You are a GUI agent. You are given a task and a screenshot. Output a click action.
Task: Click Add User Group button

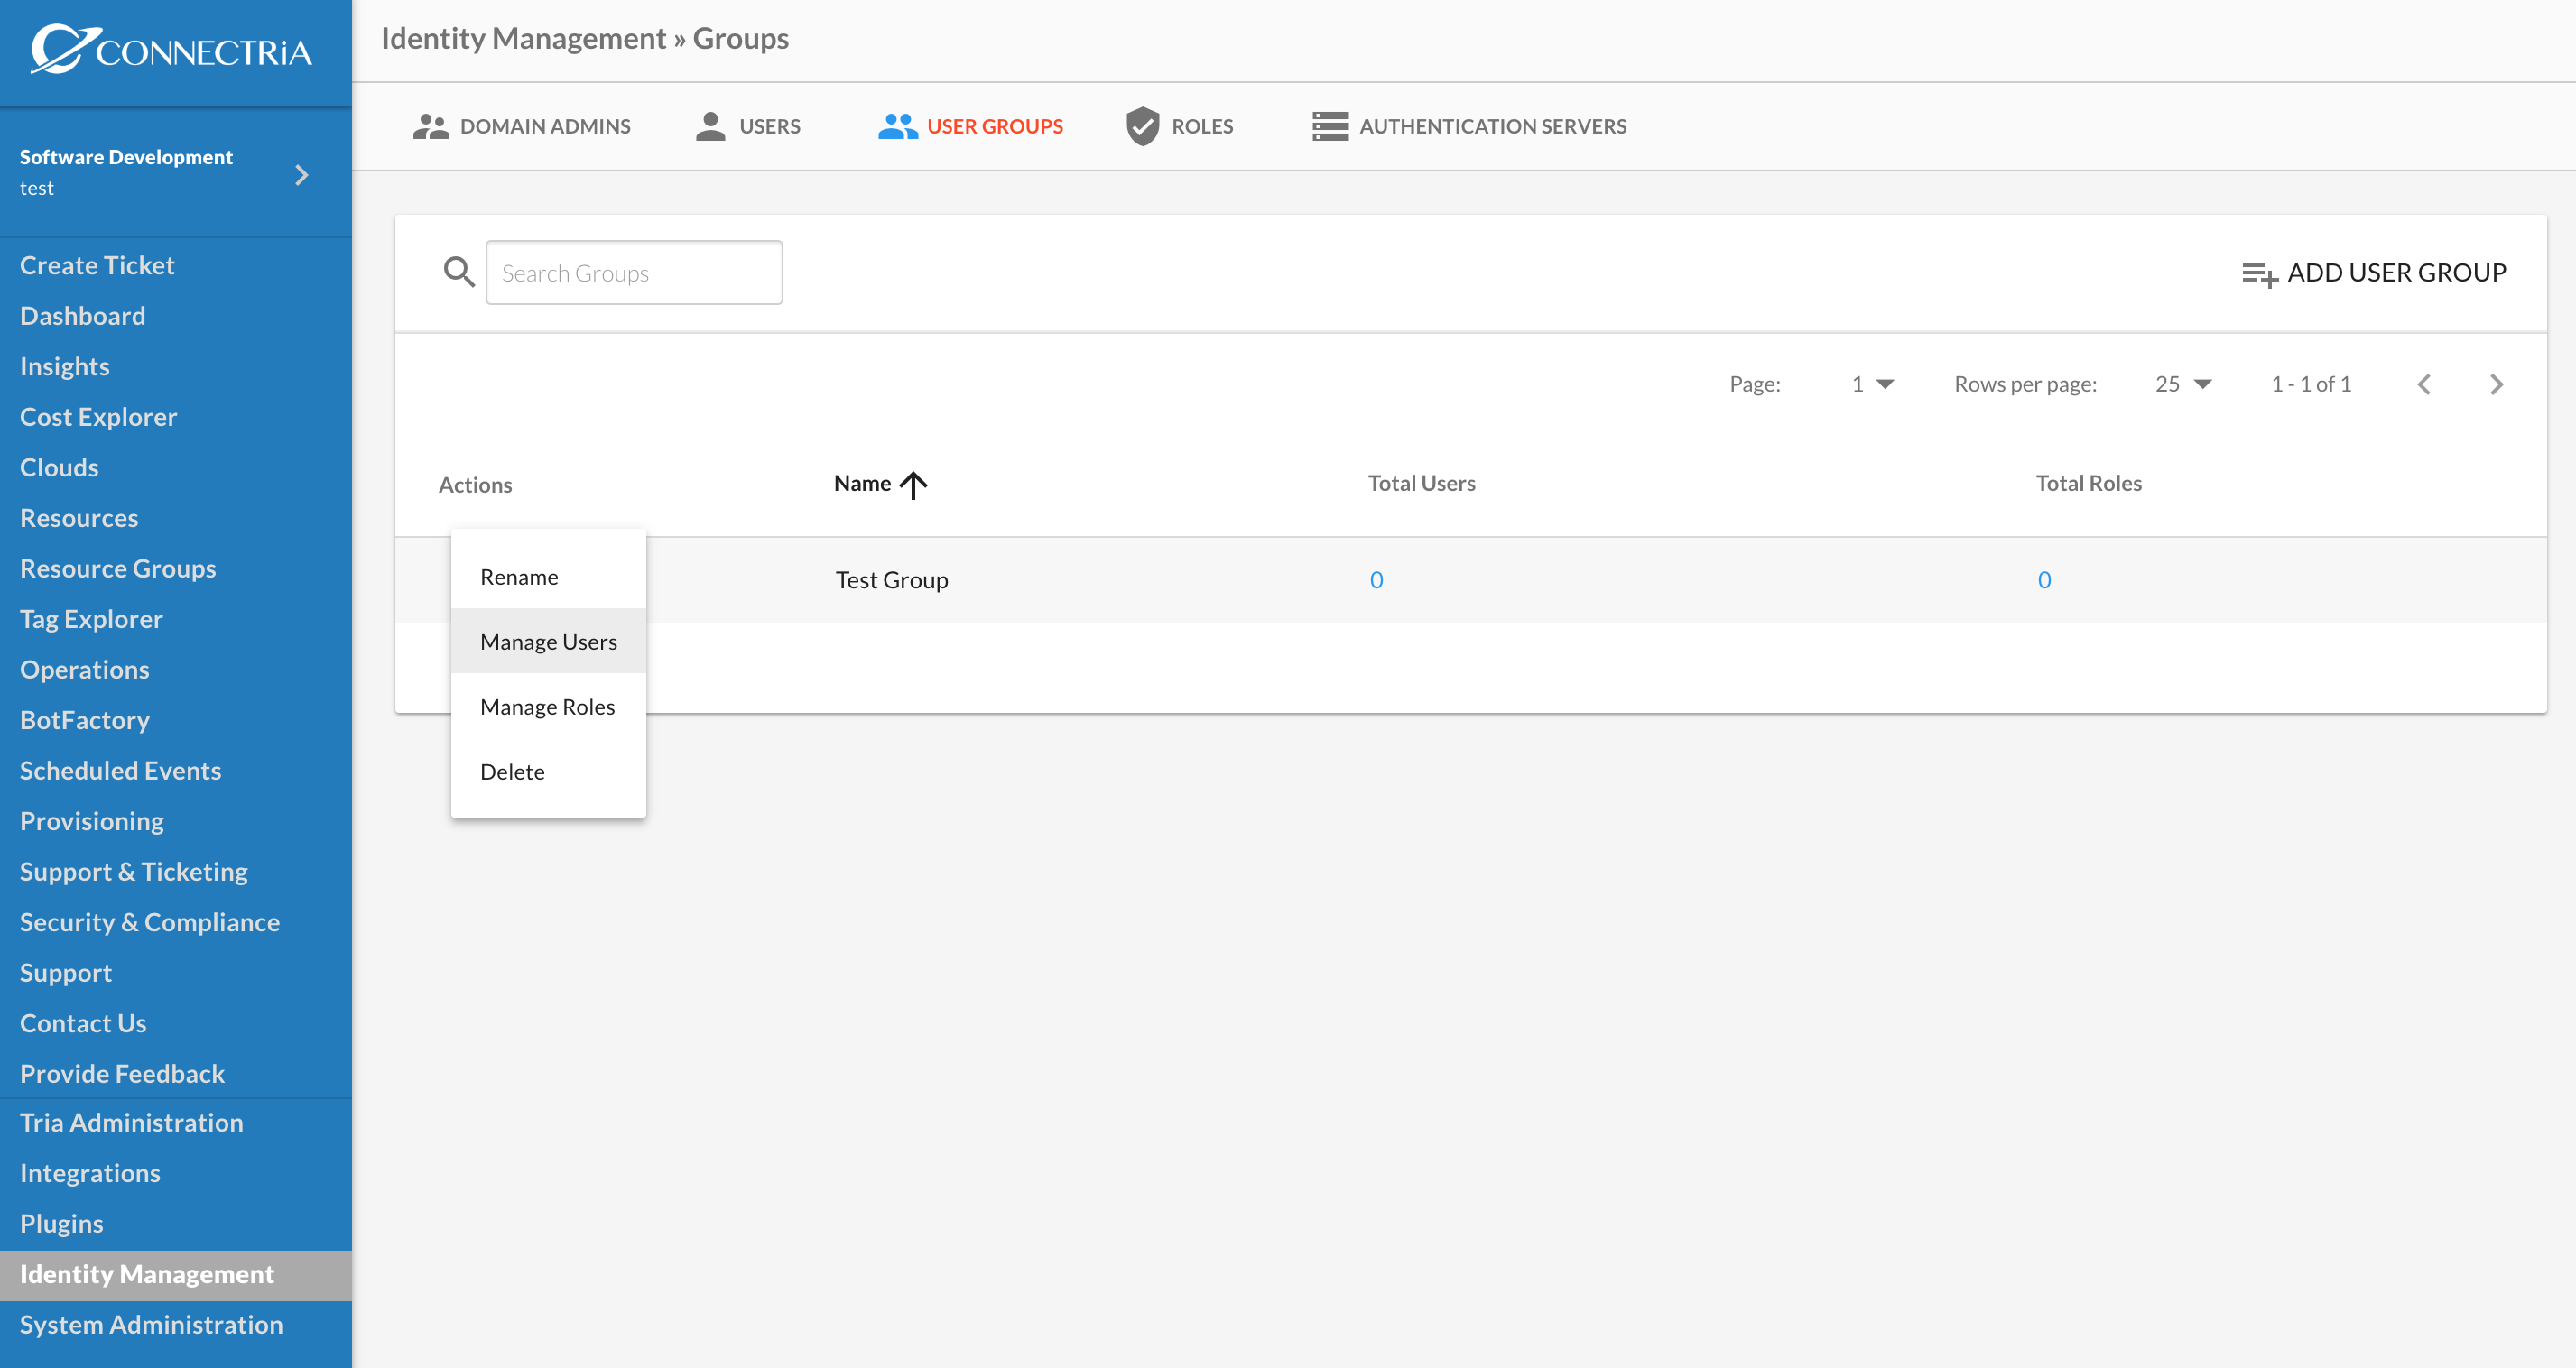point(2373,272)
